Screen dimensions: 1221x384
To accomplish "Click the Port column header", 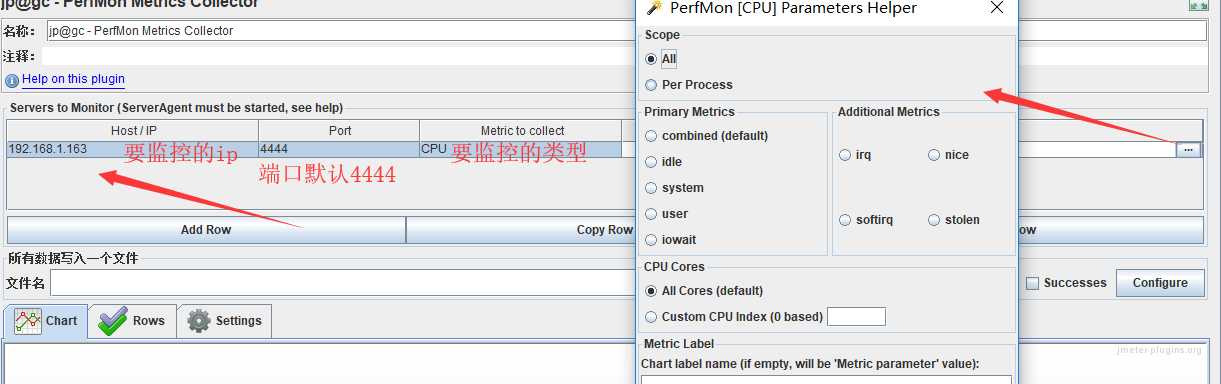I will pos(339,131).
